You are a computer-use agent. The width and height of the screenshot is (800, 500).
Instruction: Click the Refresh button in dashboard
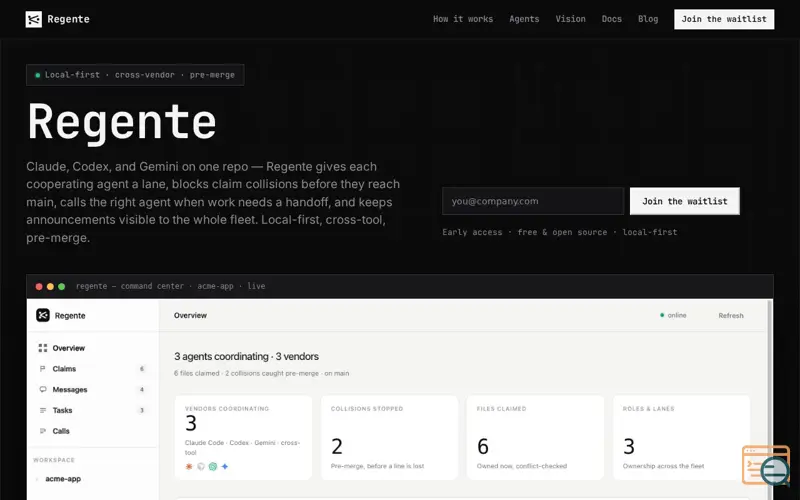point(731,315)
